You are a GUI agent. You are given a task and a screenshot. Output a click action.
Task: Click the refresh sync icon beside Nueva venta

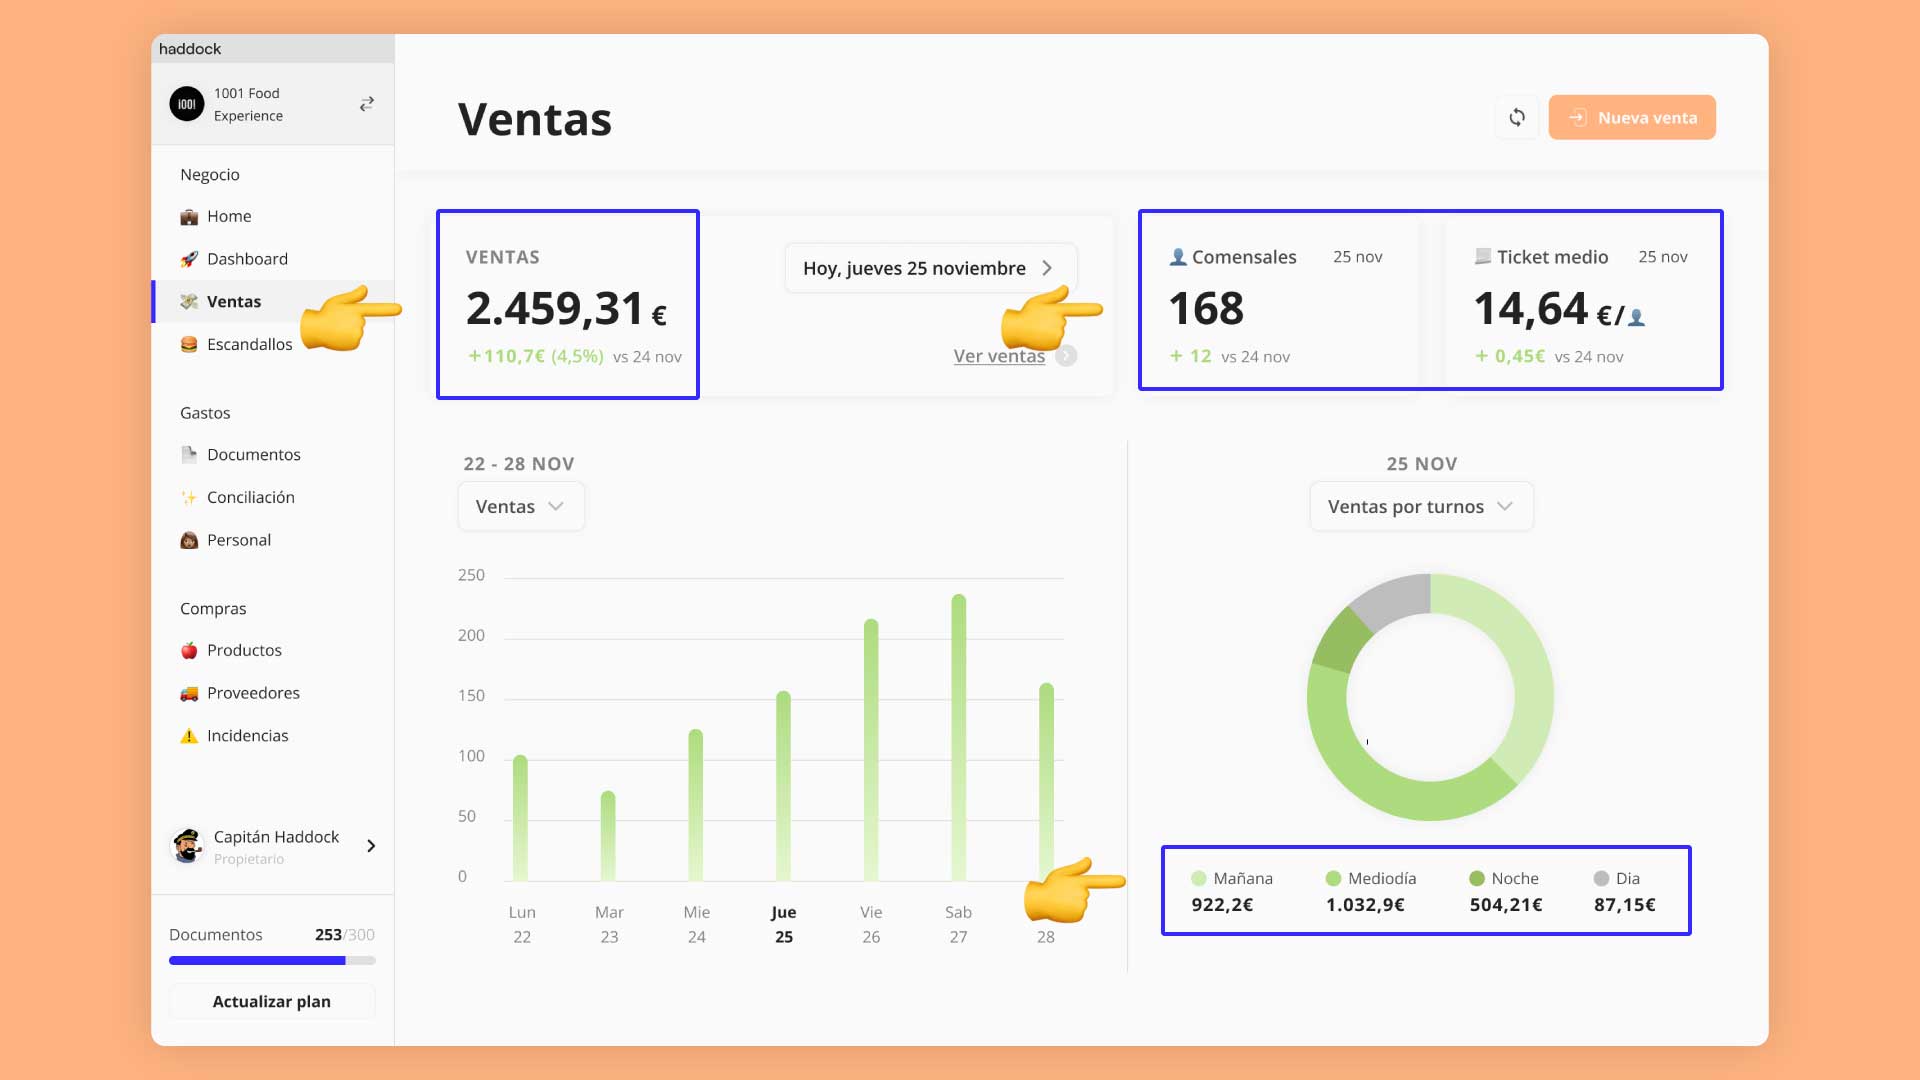click(x=1517, y=118)
